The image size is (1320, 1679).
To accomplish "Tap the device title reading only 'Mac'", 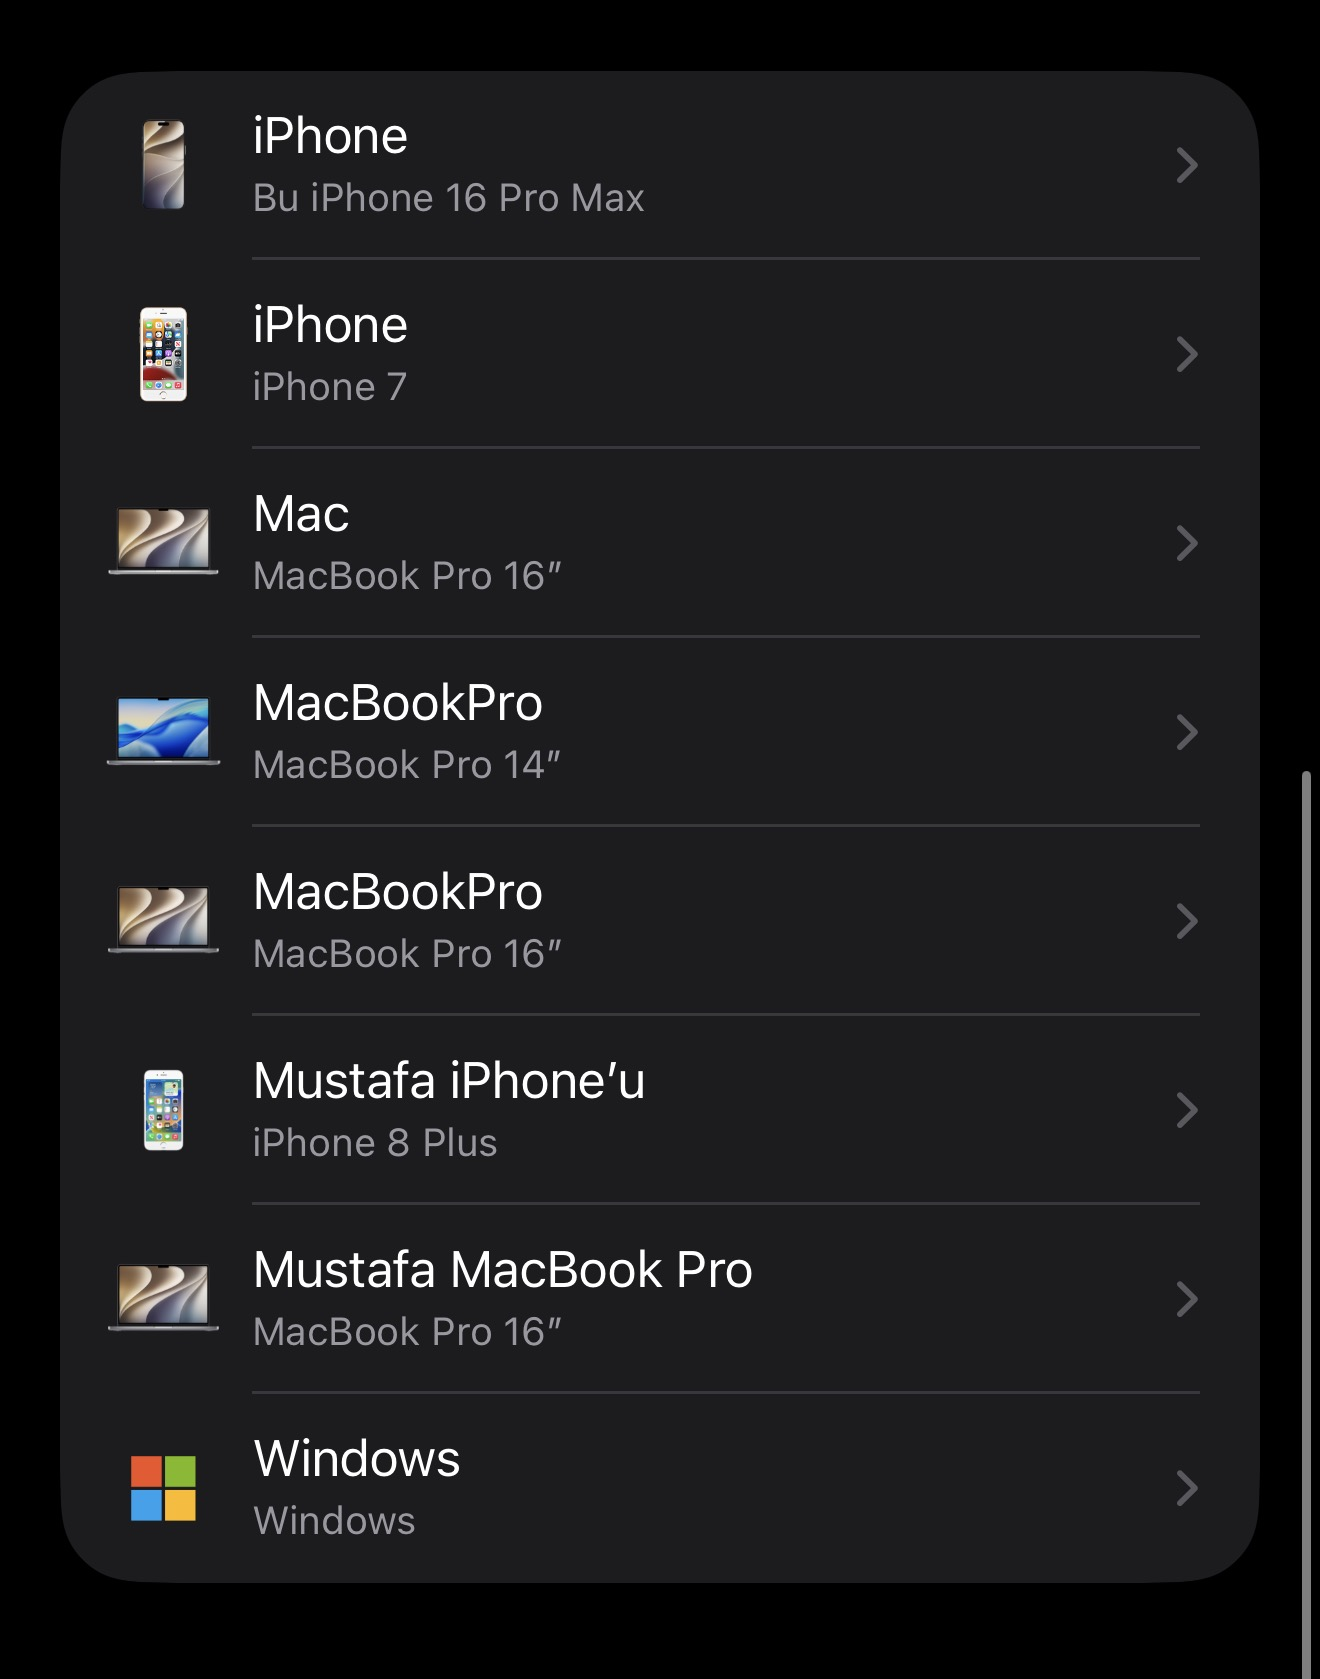I will 301,514.
